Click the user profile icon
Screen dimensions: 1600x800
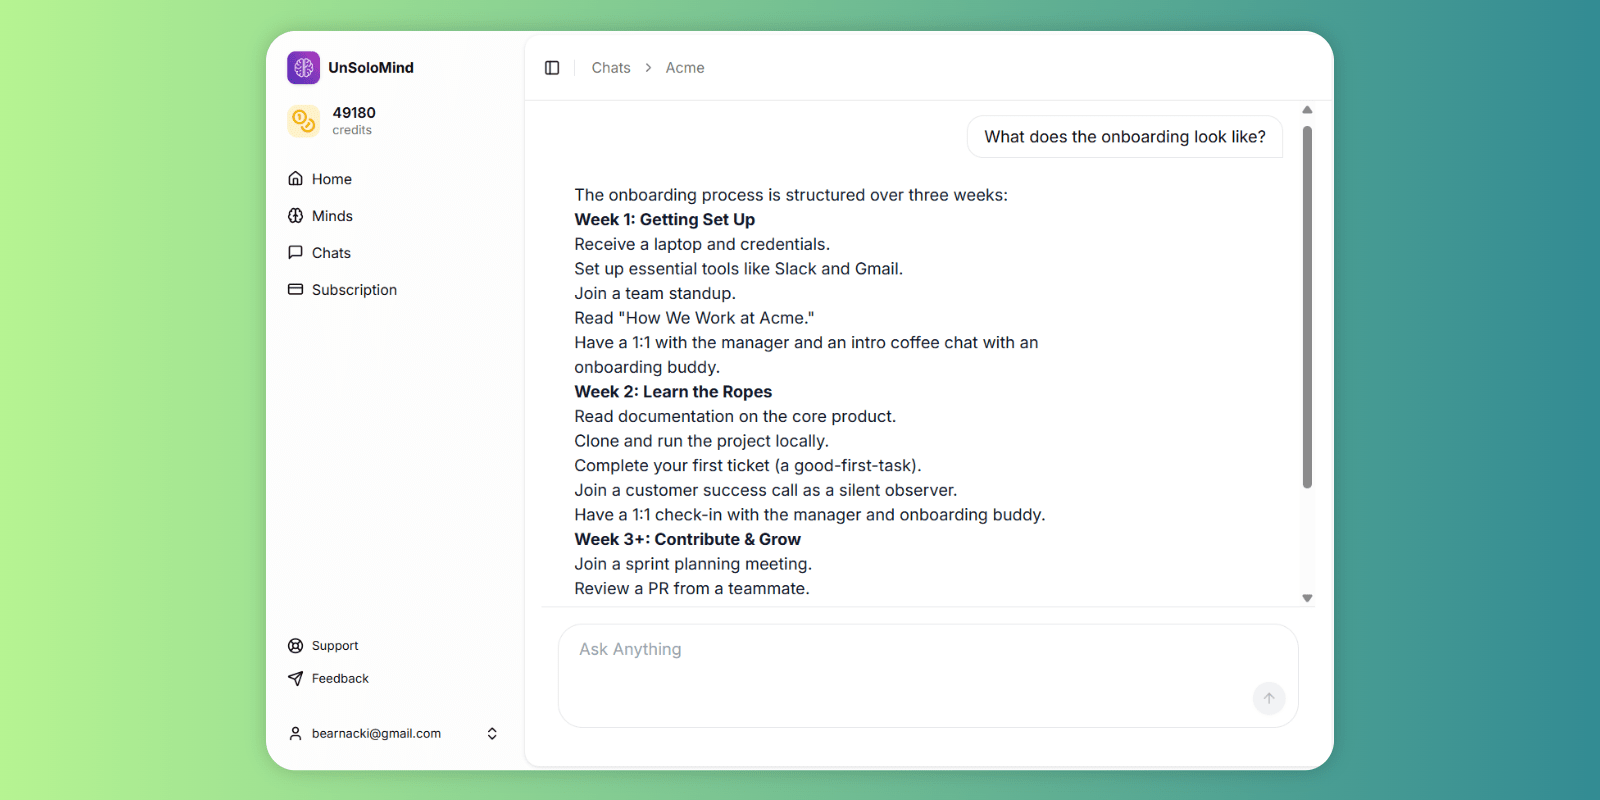296,734
